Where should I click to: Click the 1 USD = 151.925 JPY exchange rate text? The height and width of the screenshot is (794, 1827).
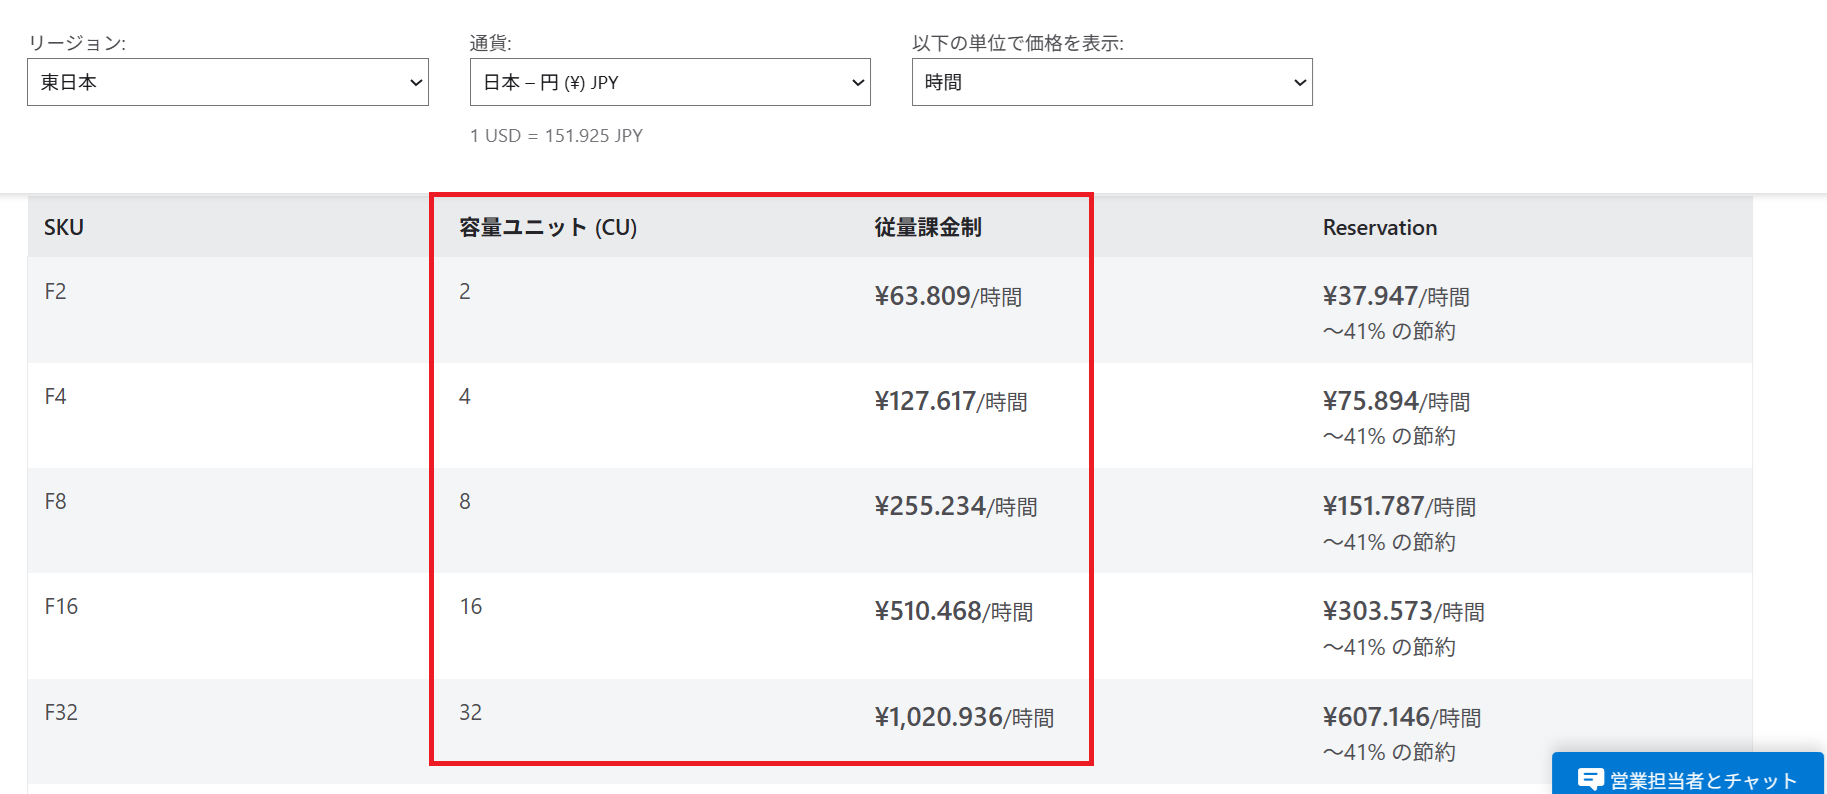tap(556, 136)
